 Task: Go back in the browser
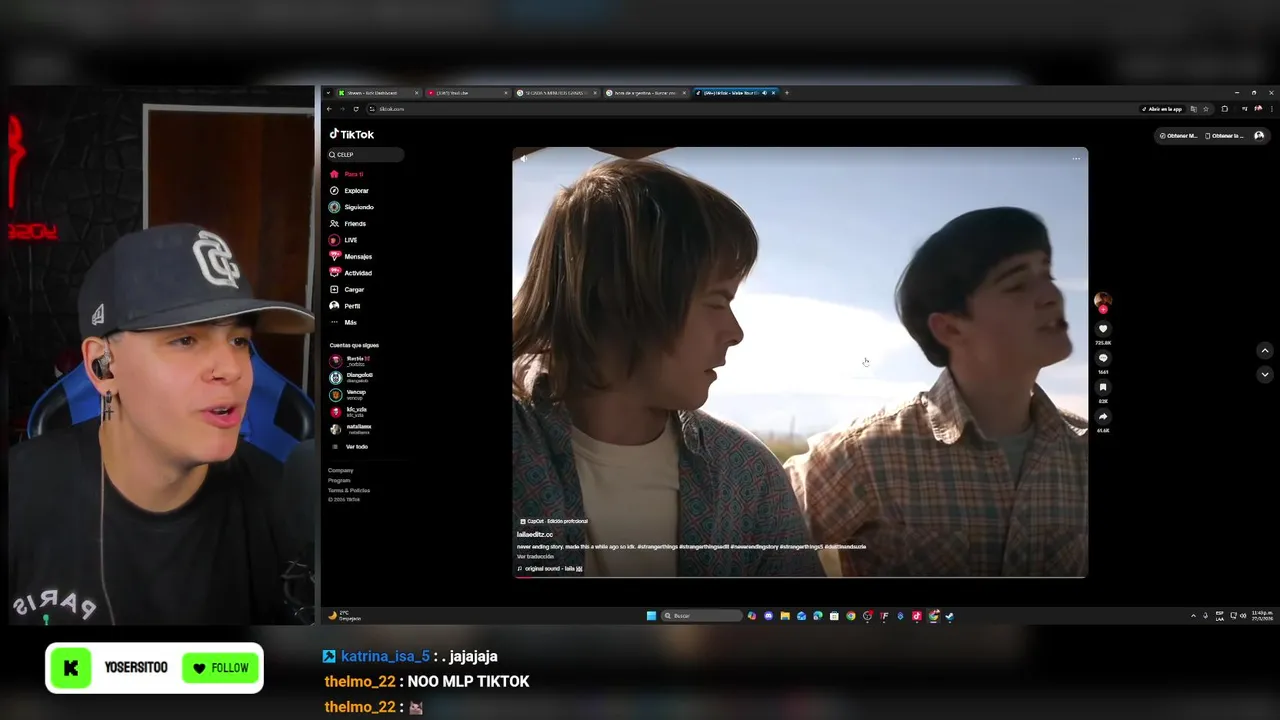[329, 109]
